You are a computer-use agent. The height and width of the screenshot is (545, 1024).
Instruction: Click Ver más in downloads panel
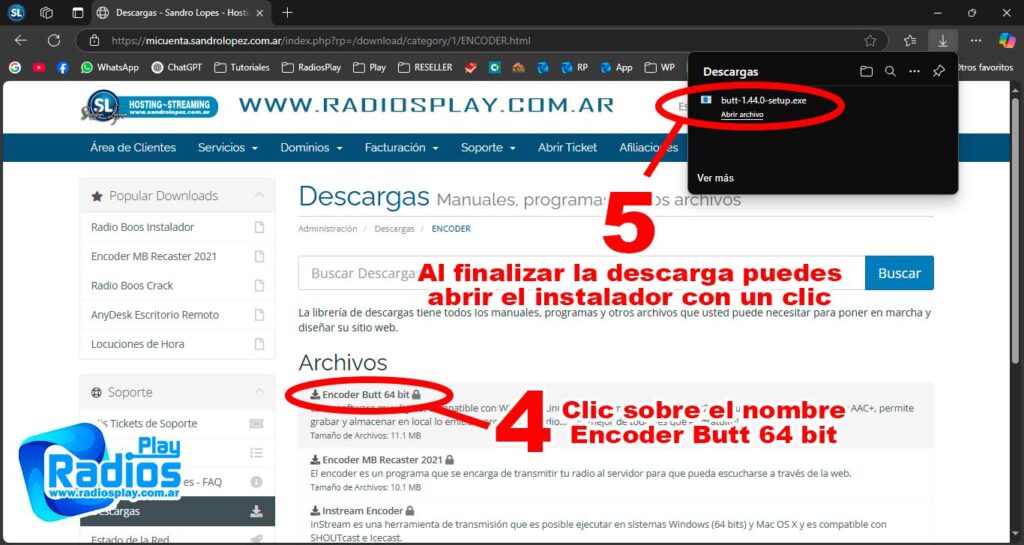pyautogui.click(x=715, y=178)
